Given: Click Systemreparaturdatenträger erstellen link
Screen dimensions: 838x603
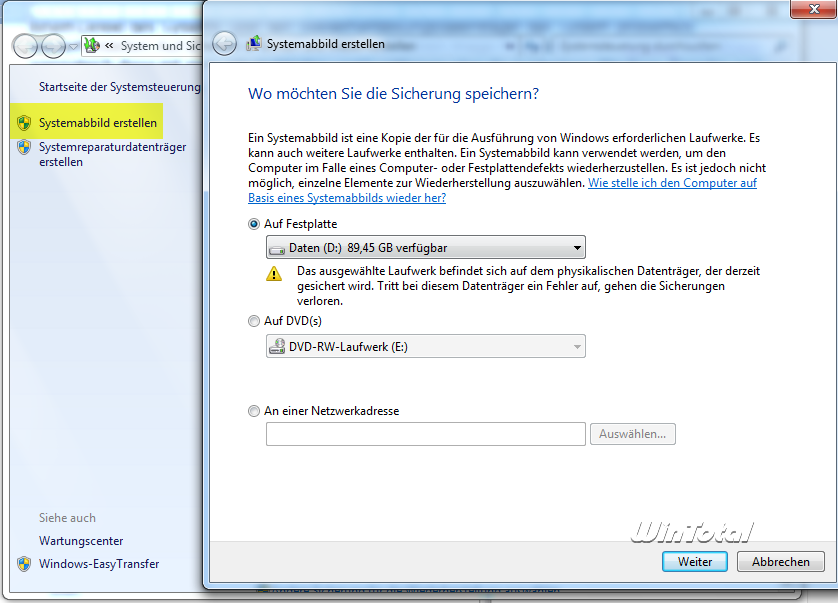Looking at the screenshot, I should pos(112,154).
